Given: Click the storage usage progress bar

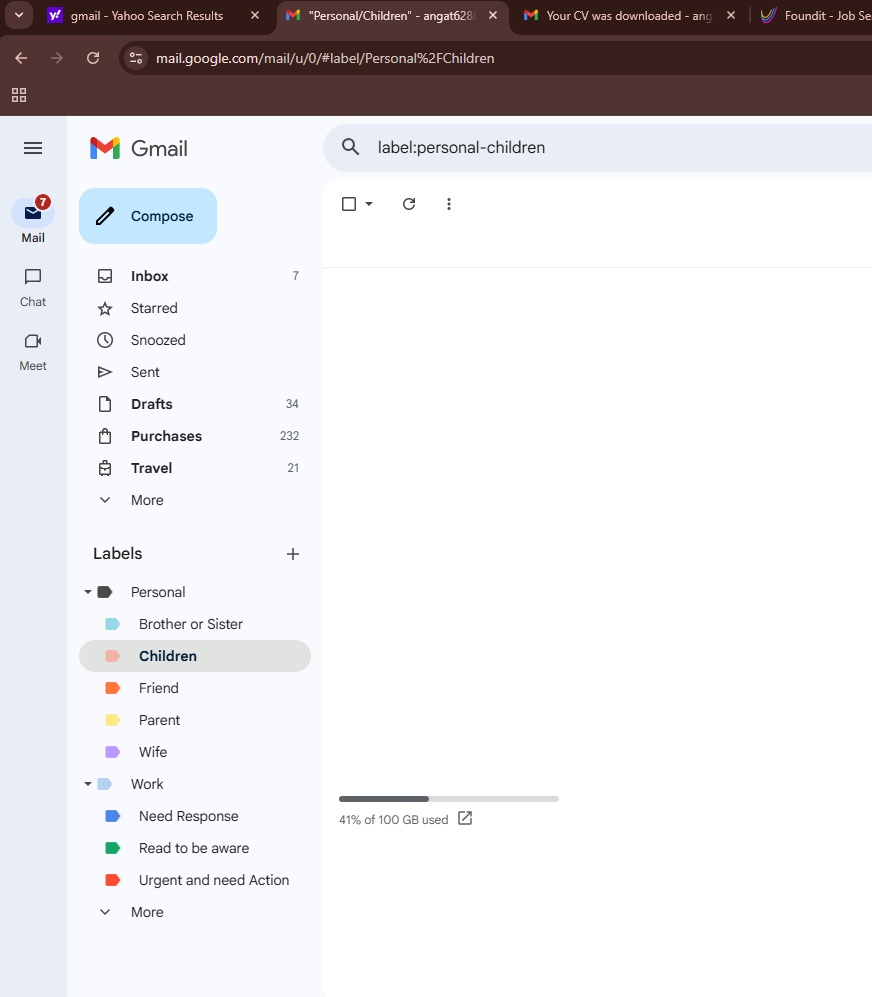Looking at the screenshot, I should click(449, 799).
